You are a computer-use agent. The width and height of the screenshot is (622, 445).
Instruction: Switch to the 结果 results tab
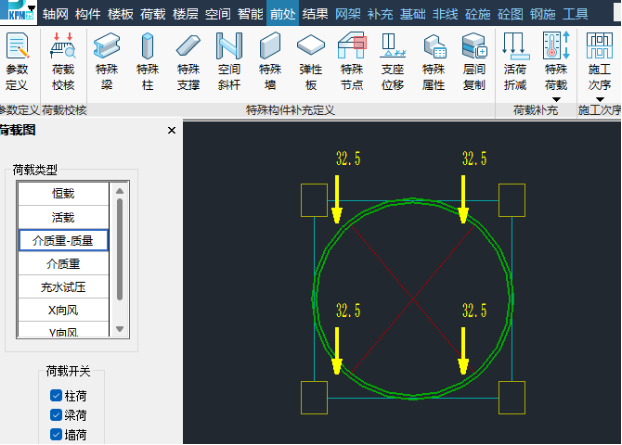click(x=314, y=13)
